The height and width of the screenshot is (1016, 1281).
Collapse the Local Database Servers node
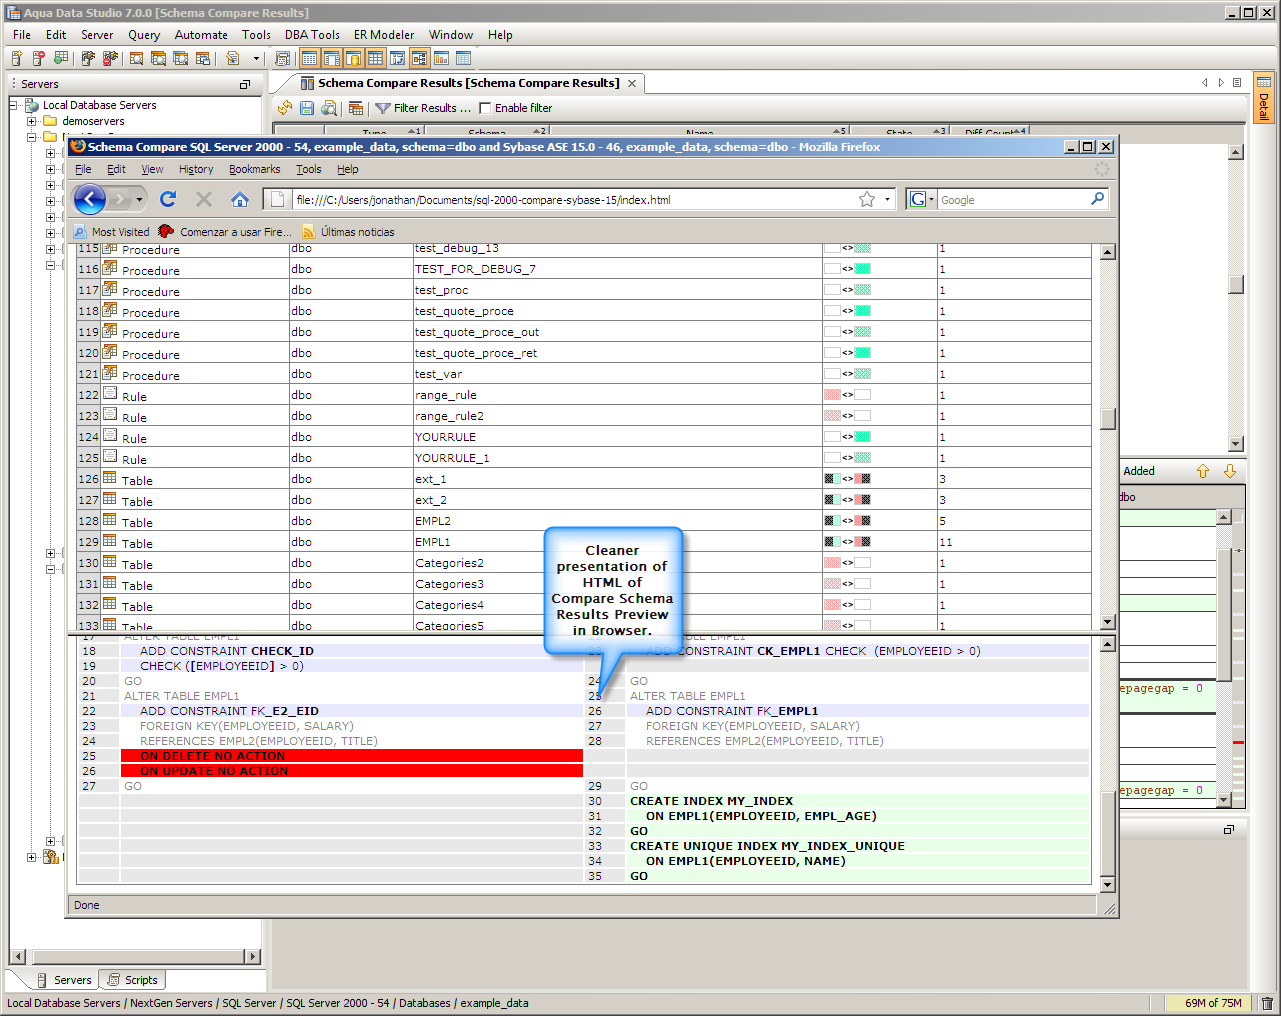coord(14,105)
